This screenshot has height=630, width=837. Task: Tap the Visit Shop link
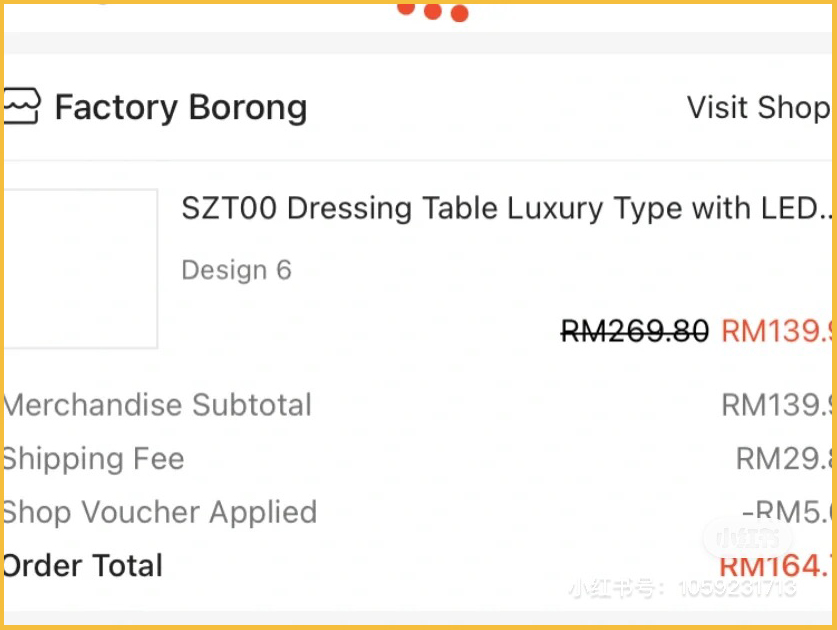(757, 107)
